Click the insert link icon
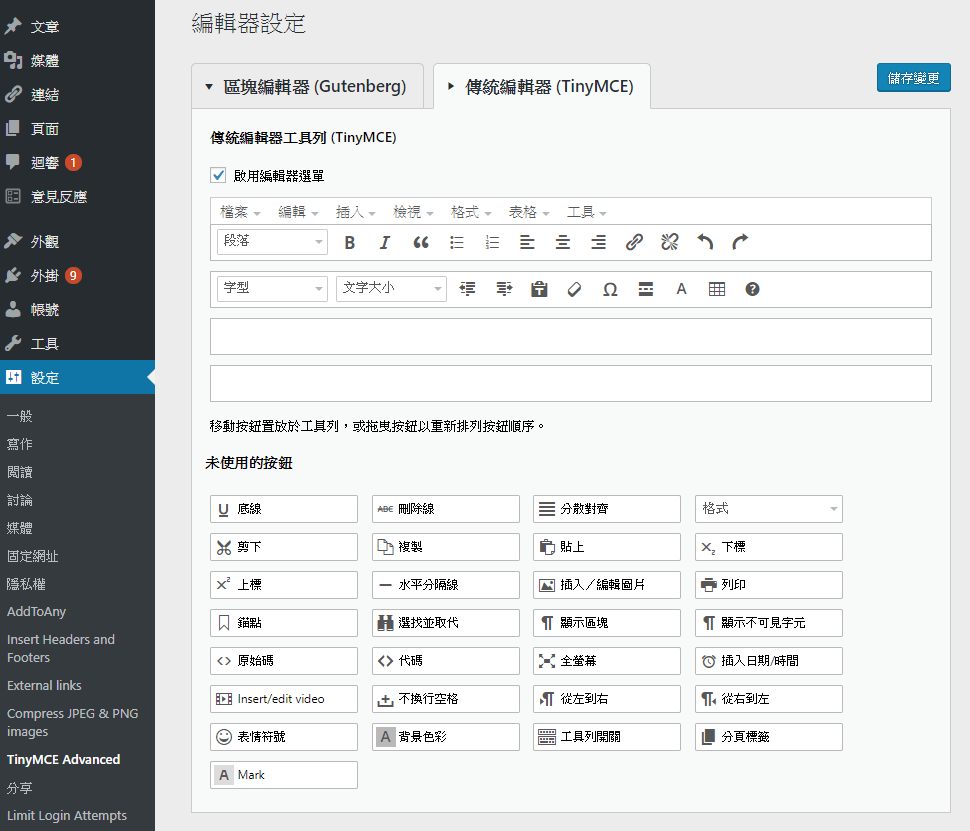The width and height of the screenshot is (970, 831). (x=634, y=242)
